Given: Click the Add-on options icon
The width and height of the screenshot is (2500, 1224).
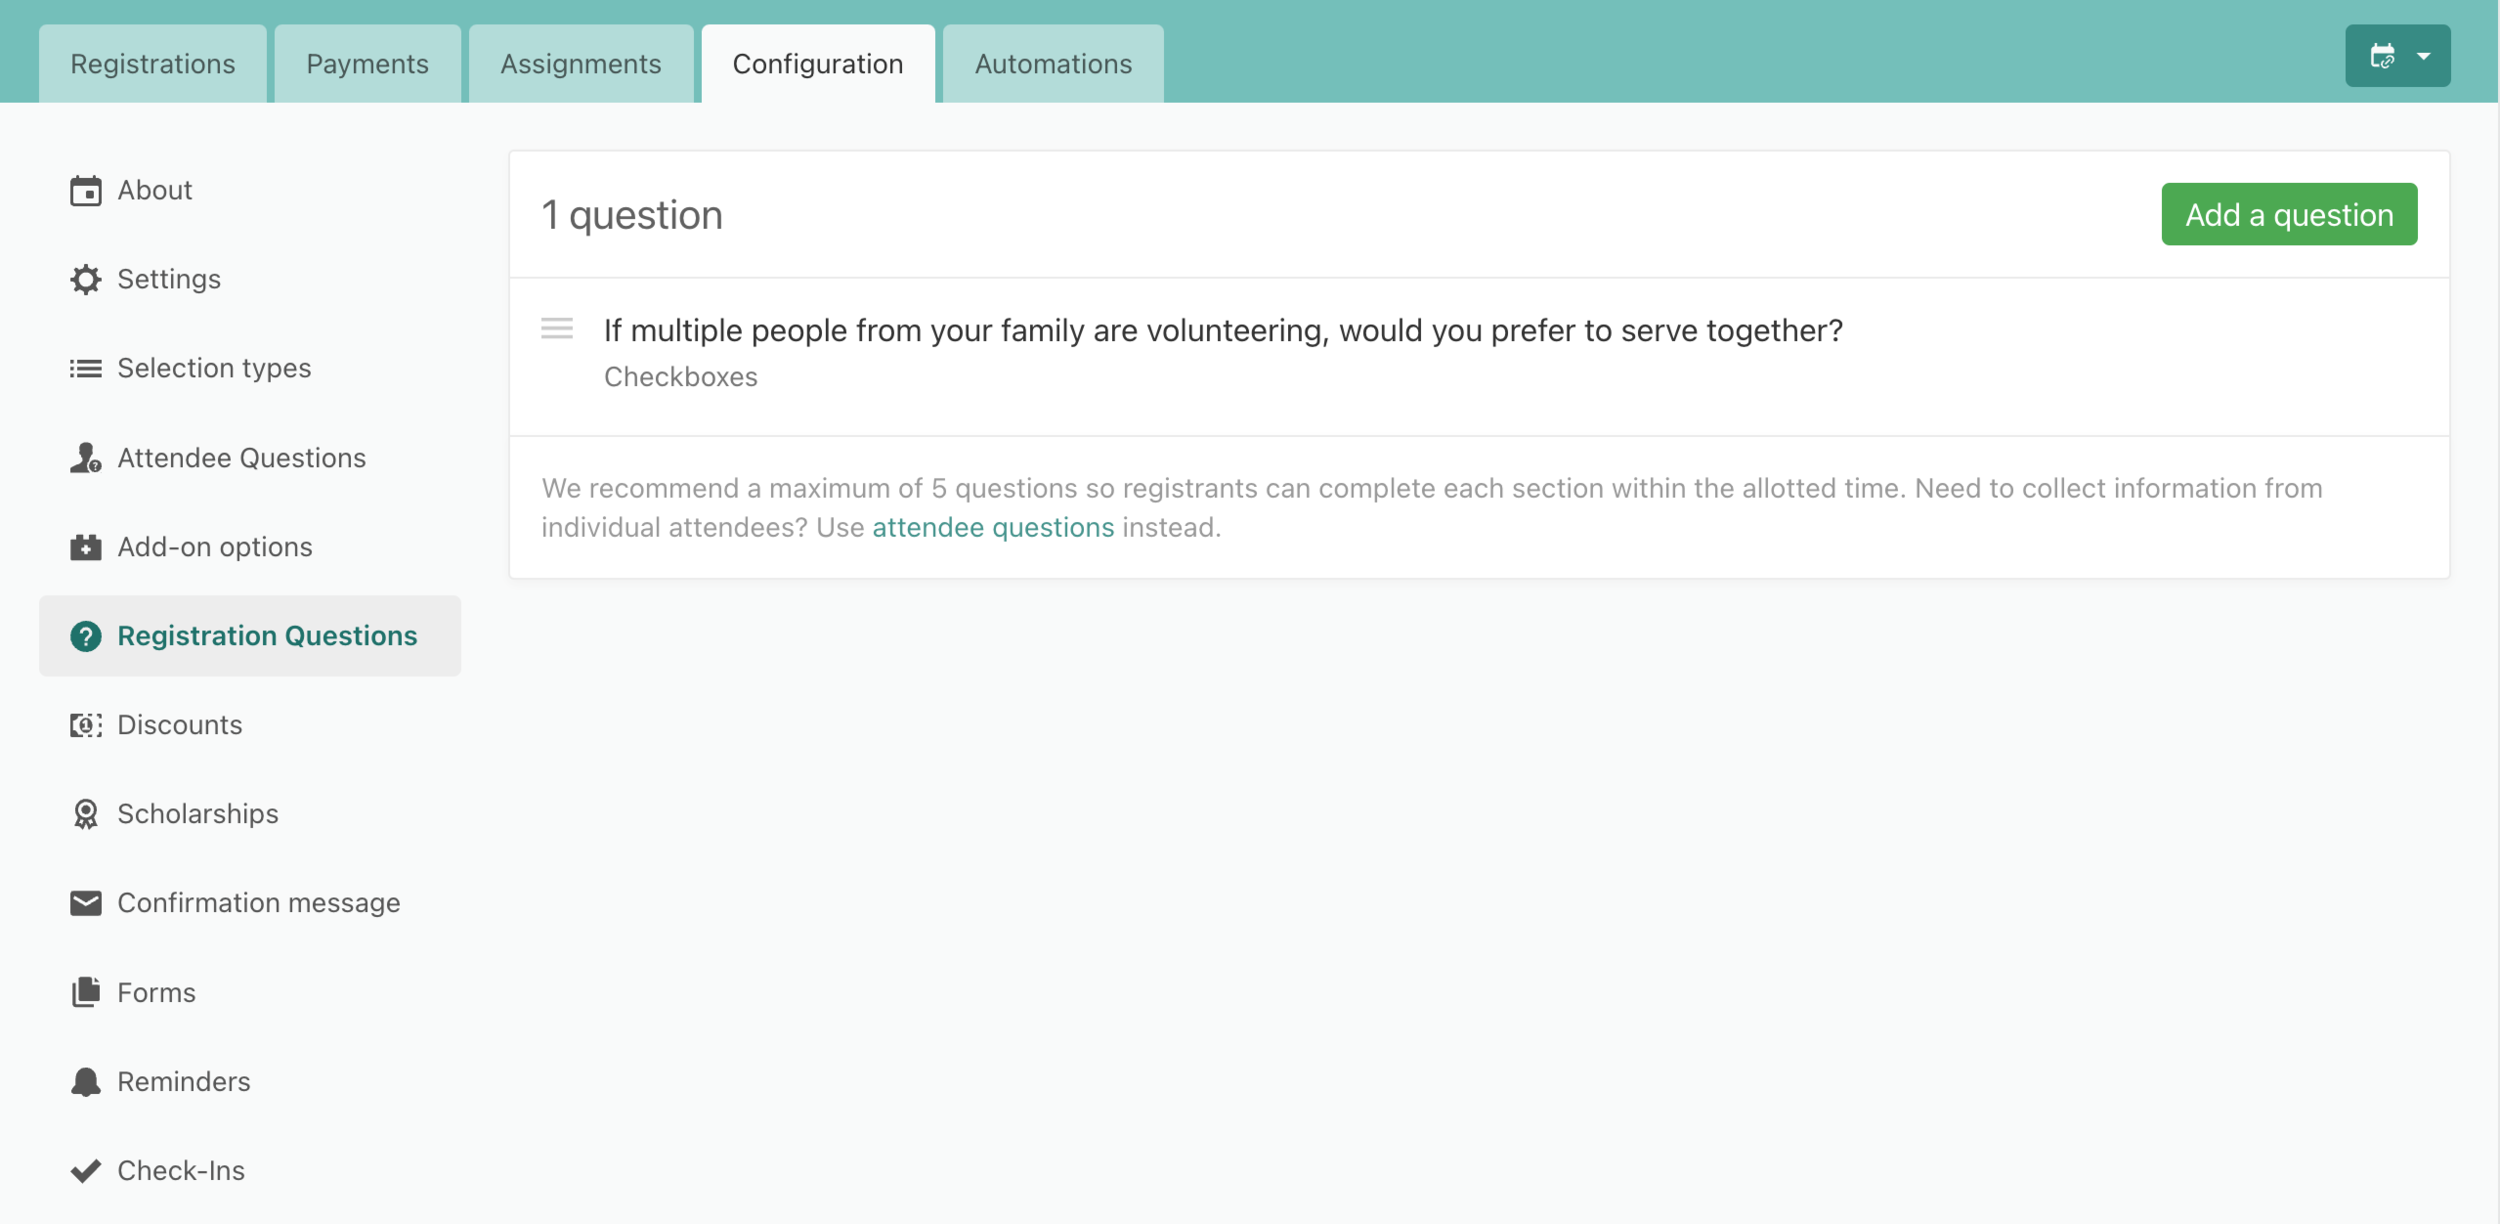Looking at the screenshot, I should 86,547.
